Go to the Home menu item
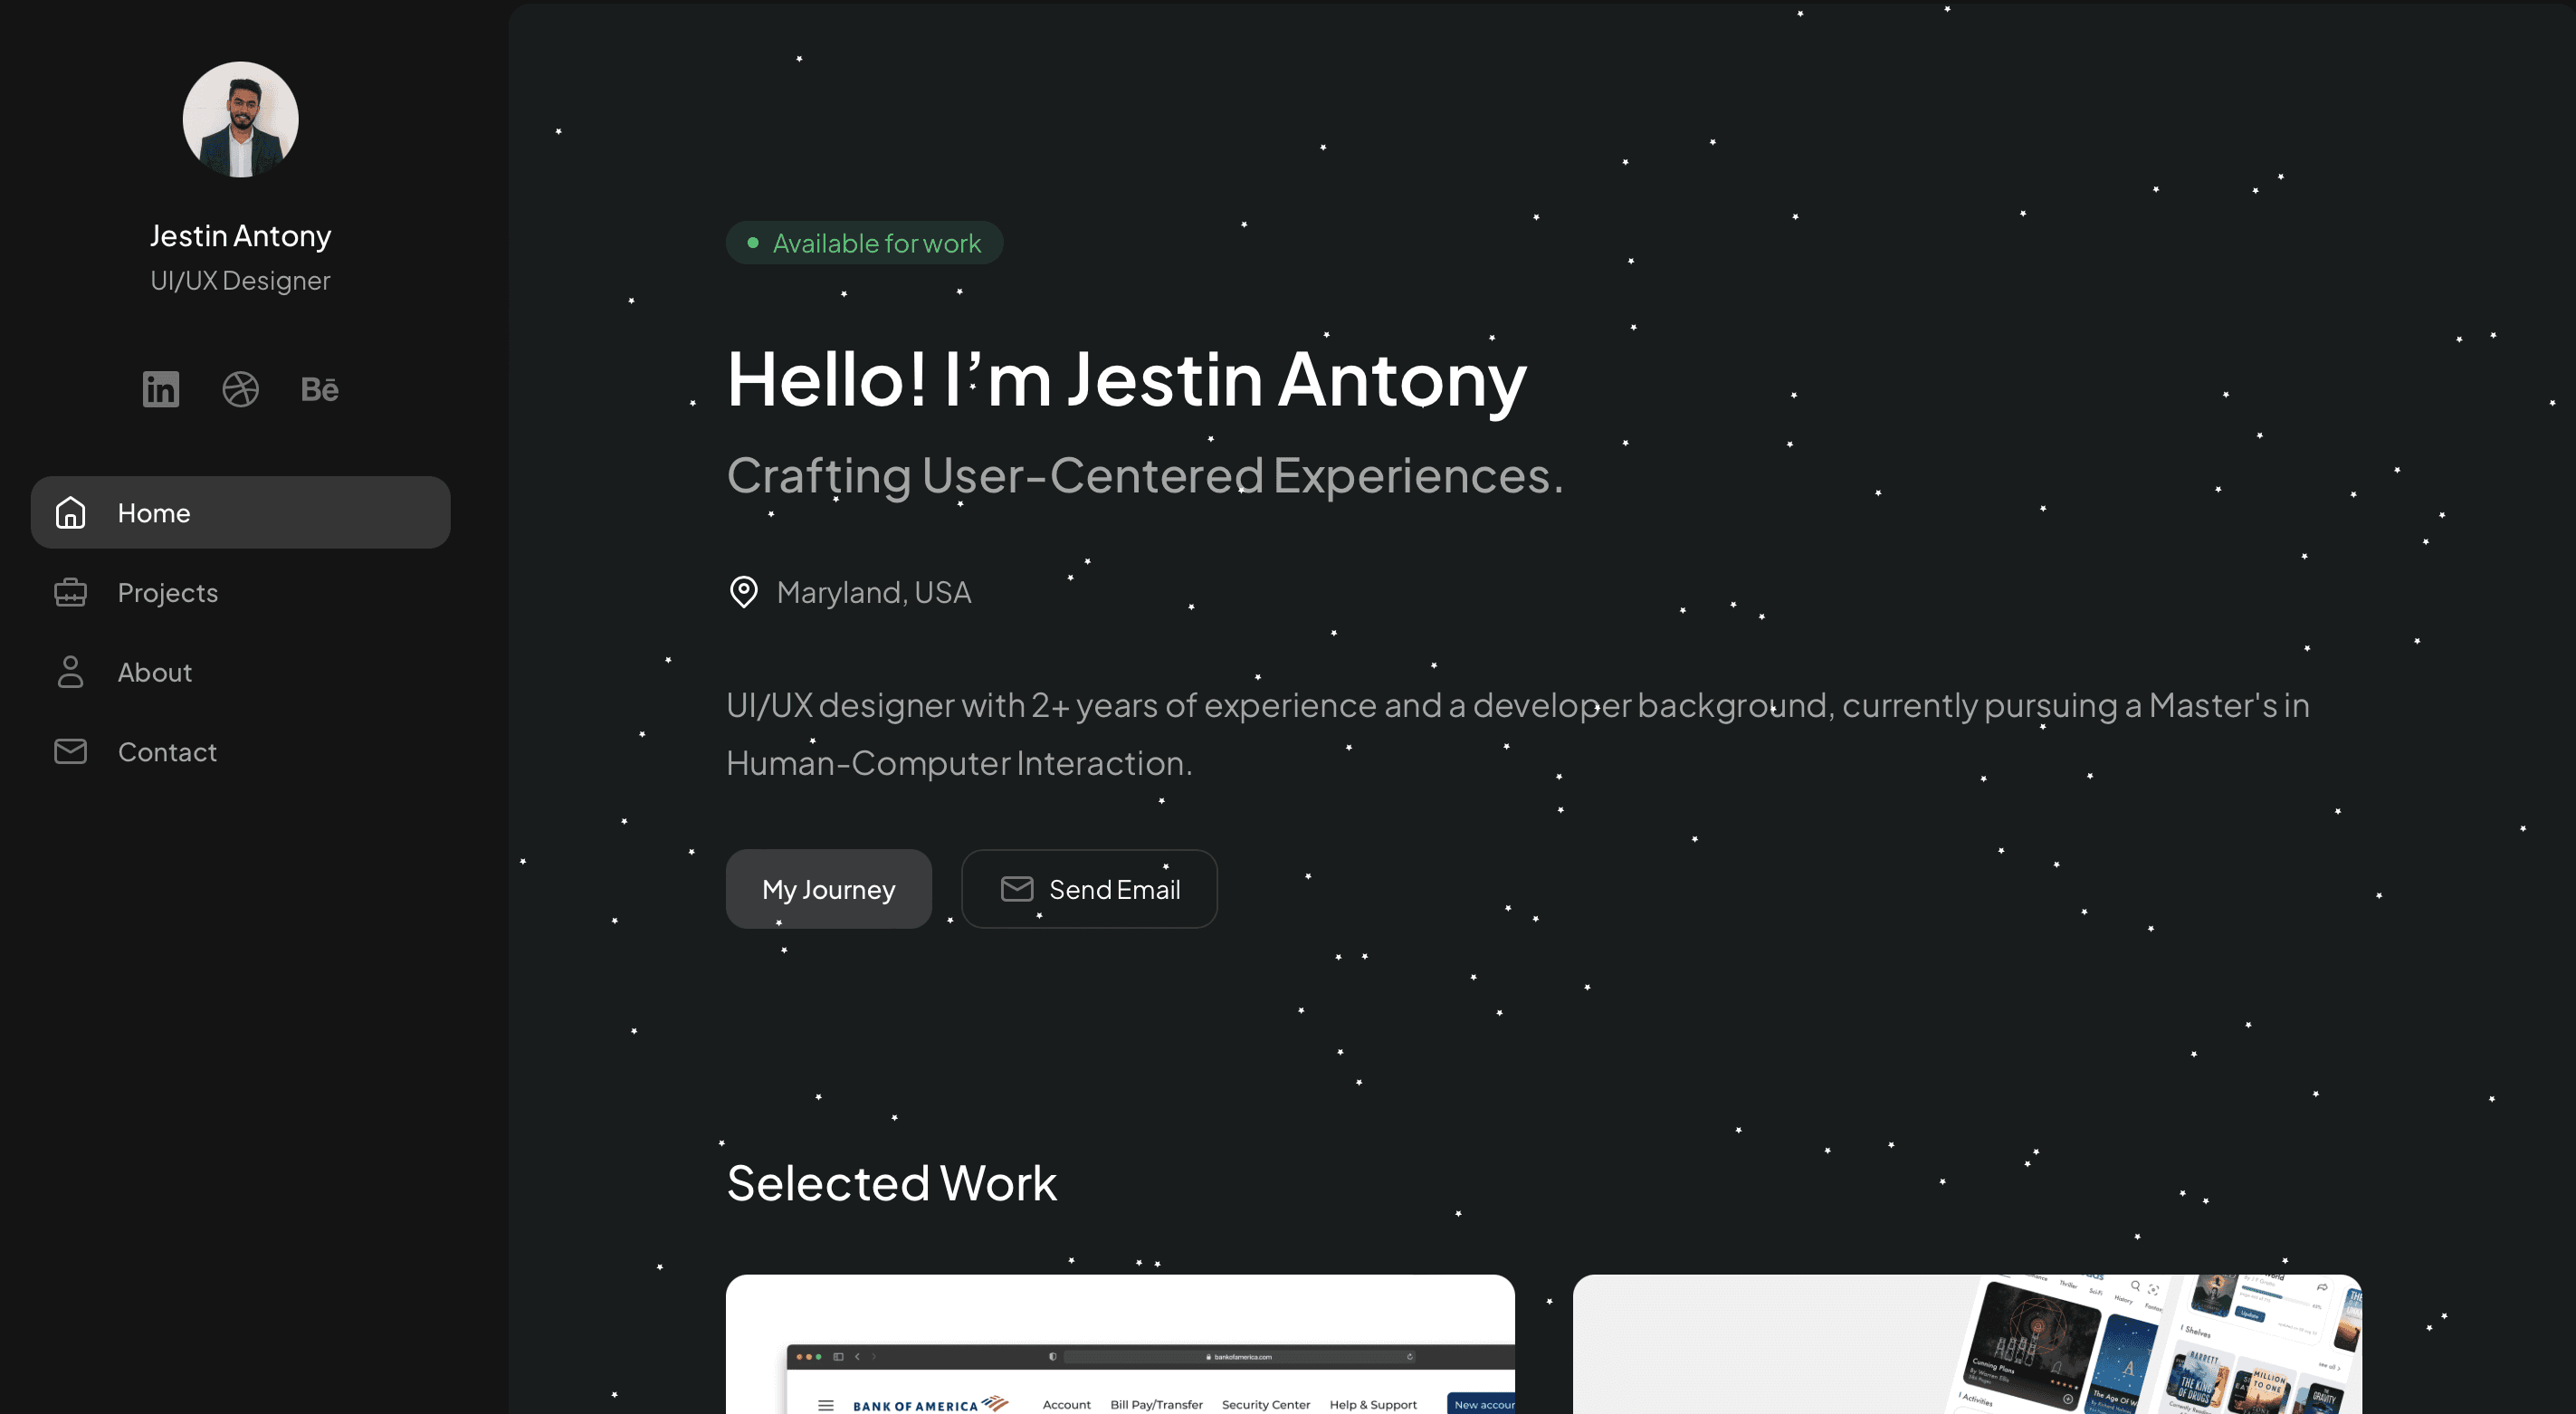The height and width of the screenshot is (1414, 2576). point(240,512)
